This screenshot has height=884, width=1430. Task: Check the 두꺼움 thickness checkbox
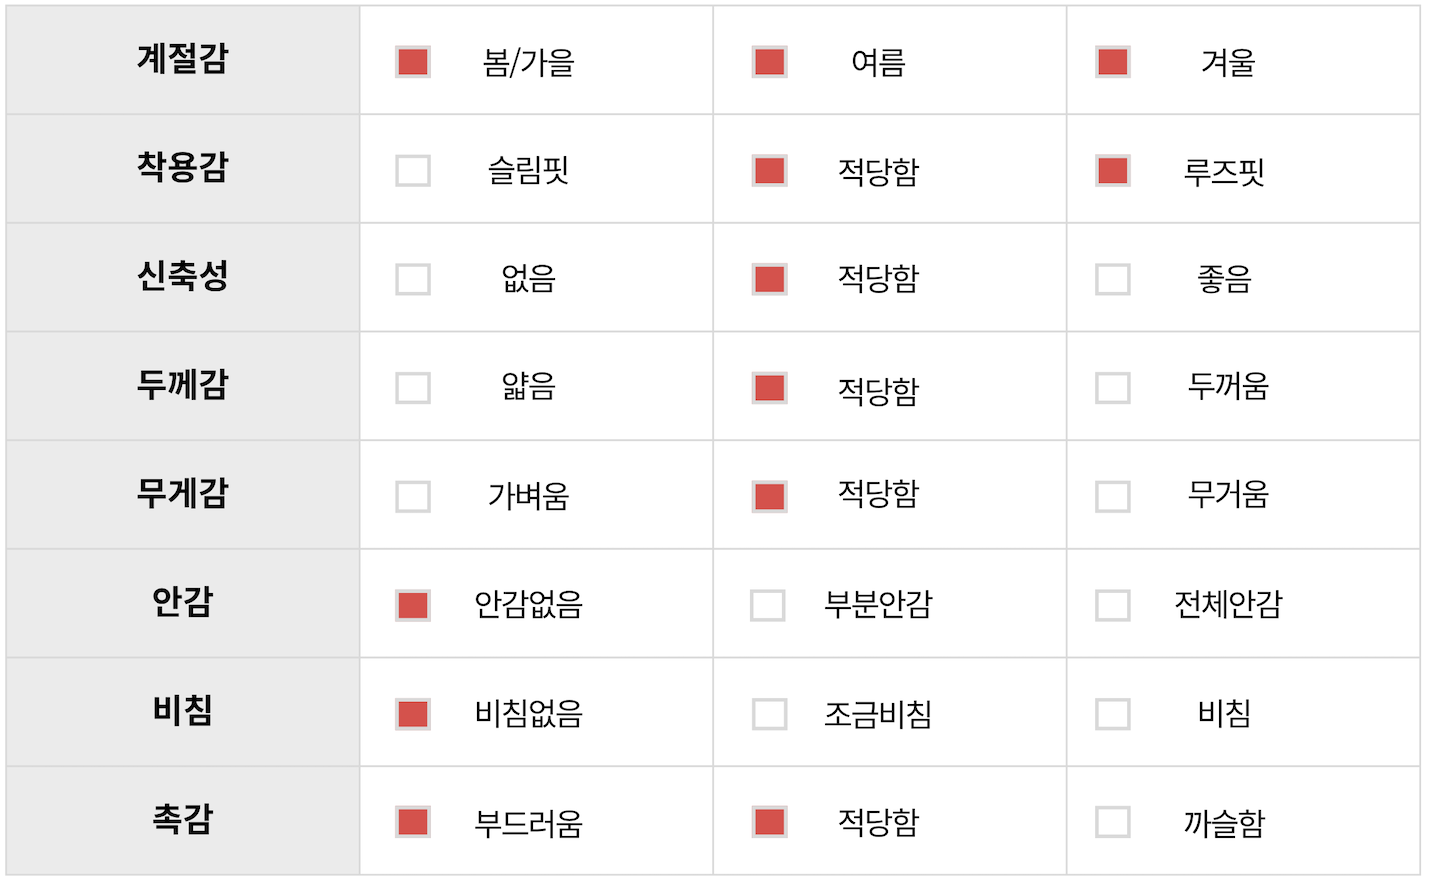click(1113, 388)
